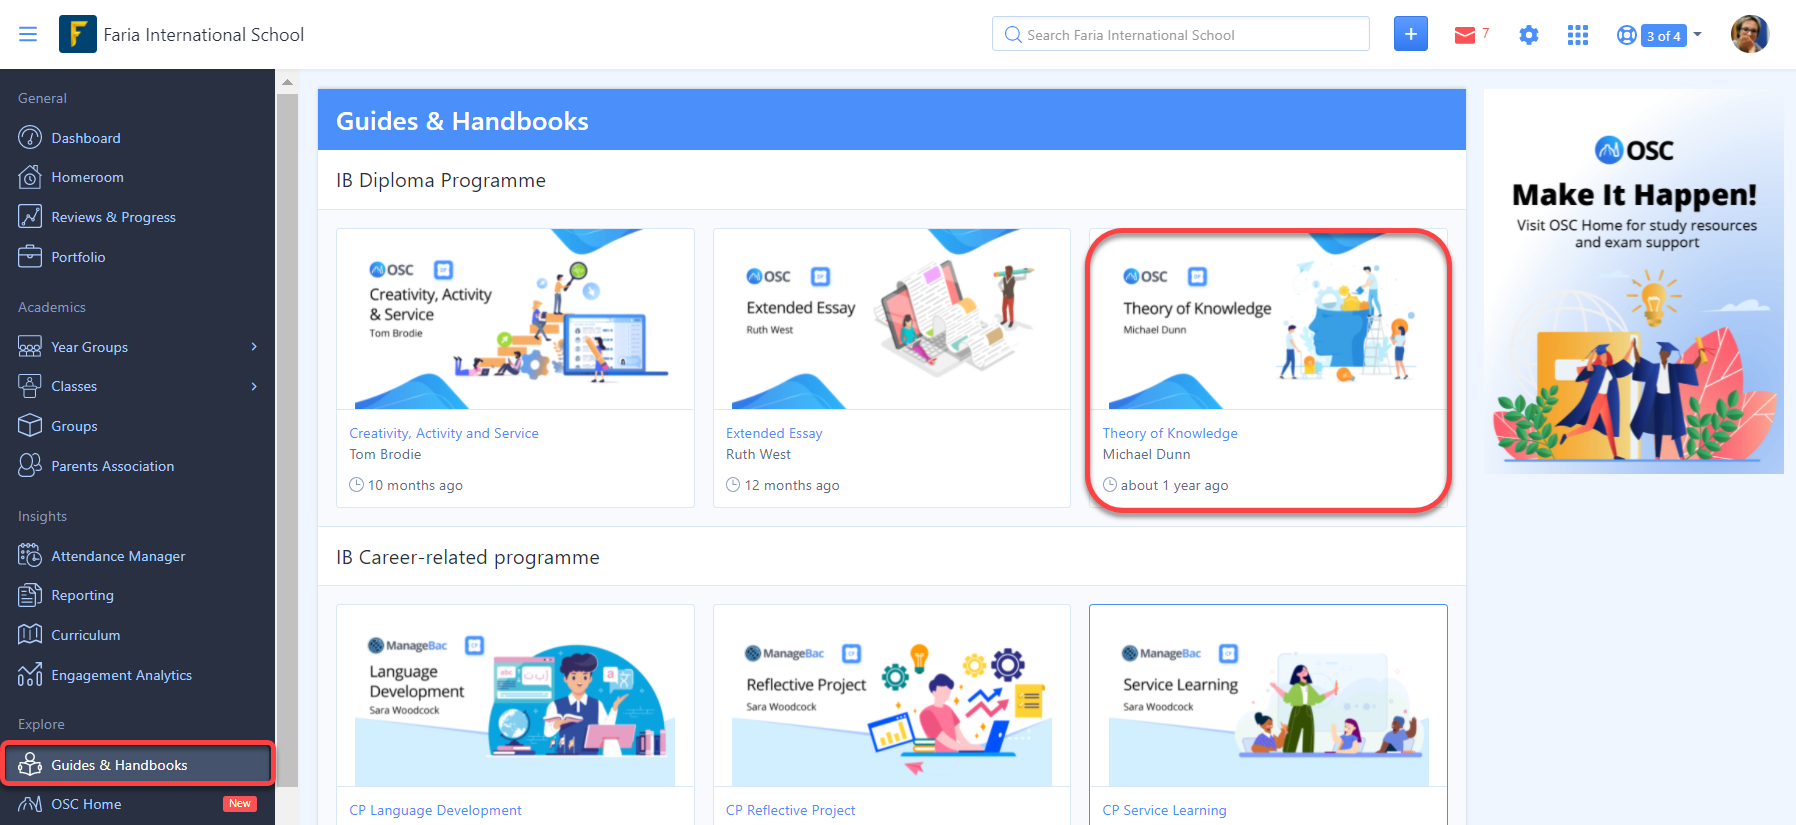The height and width of the screenshot is (825, 1796).
Task: Open the 3 of 4 dropdown arrow
Action: (x=1697, y=34)
